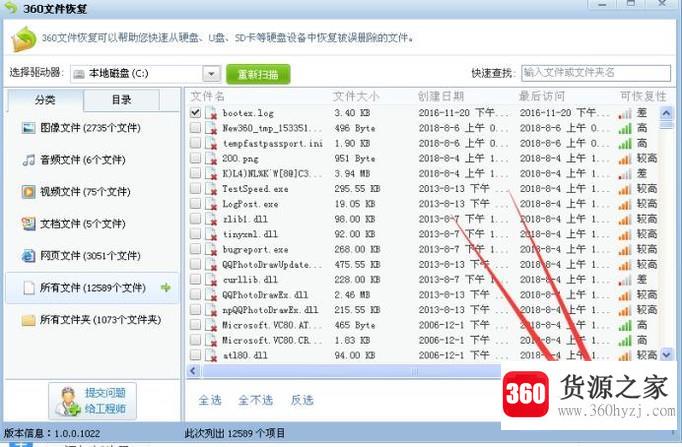Viewport: 682px width, 447px height.
Task: Select the npQQPhotoDrawEx.dll file name
Action: coord(270,310)
